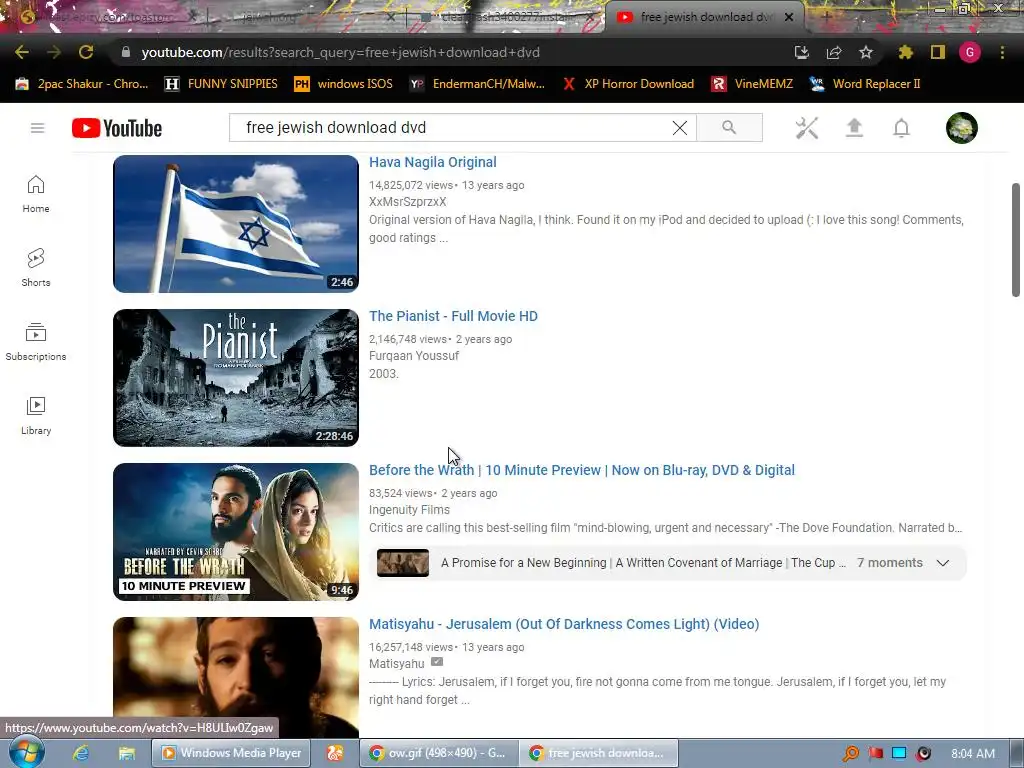Open YouTube notifications bell
The width and height of the screenshot is (1024, 768).
(x=901, y=128)
